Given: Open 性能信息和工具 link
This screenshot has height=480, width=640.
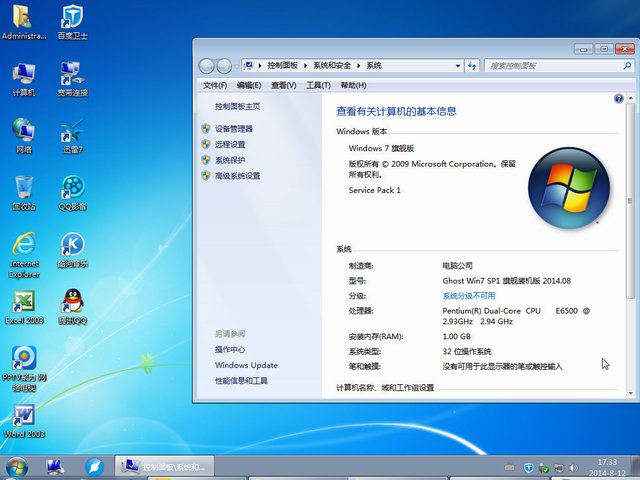Looking at the screenshot, I should coord(241,381).
